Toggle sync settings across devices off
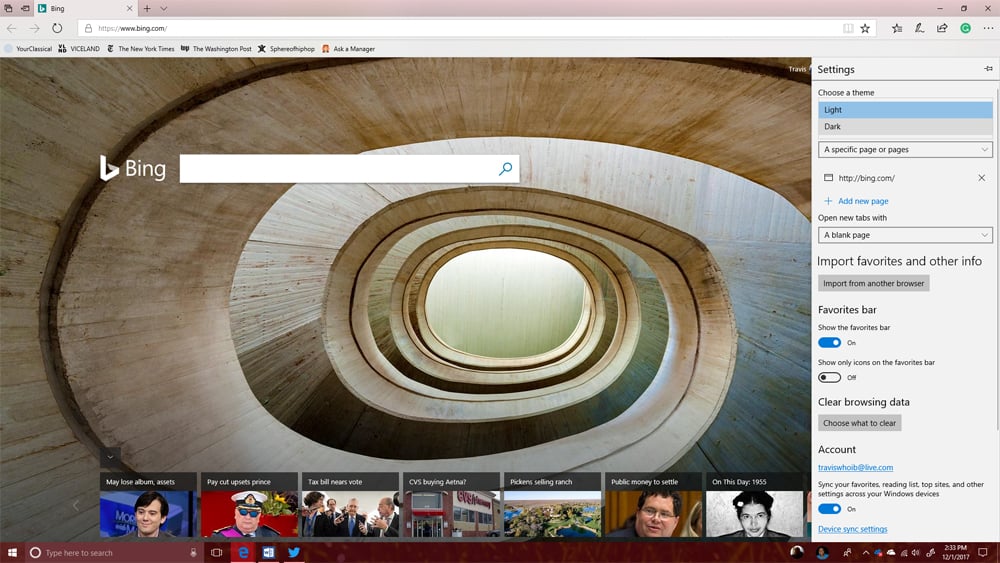This screenshot has width=1000, height=563. 829,509
